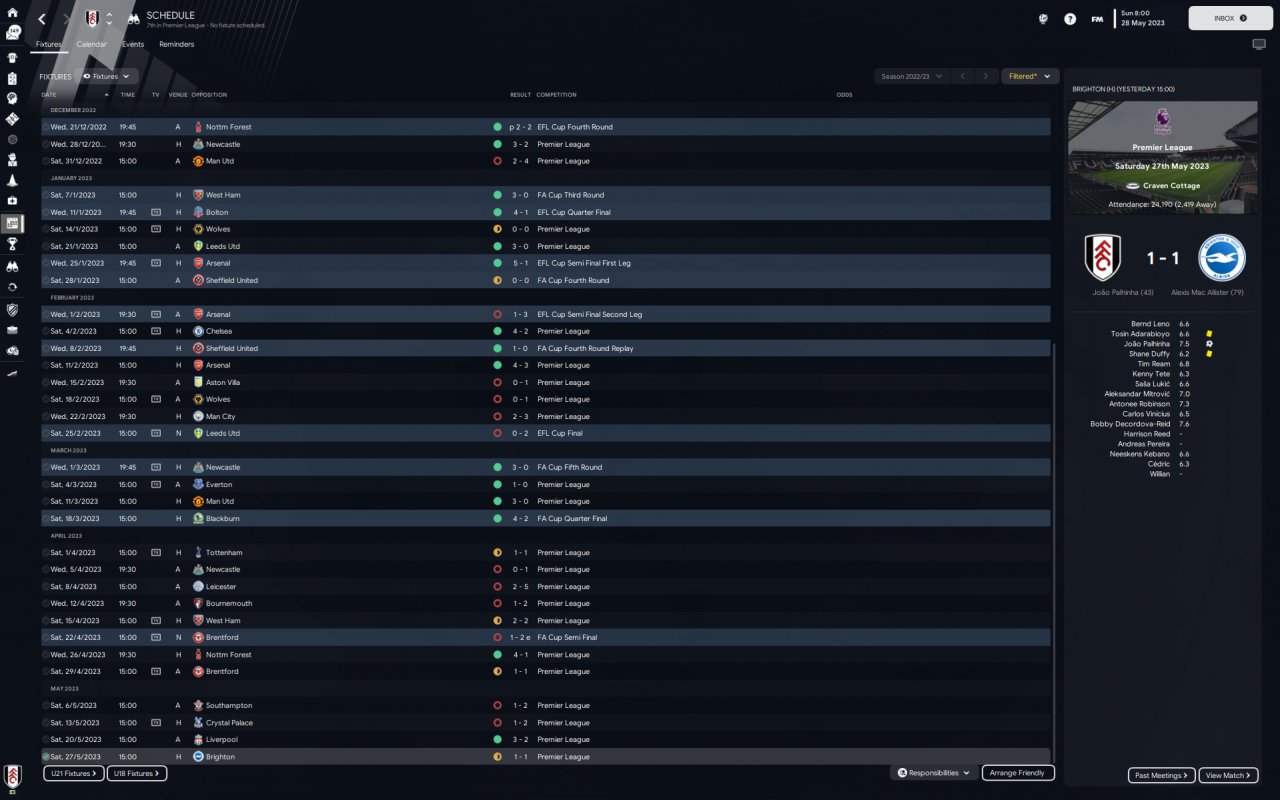Open Past Meetings
This screenshot has height=800, width=1280.
[x=1161, y=775]
